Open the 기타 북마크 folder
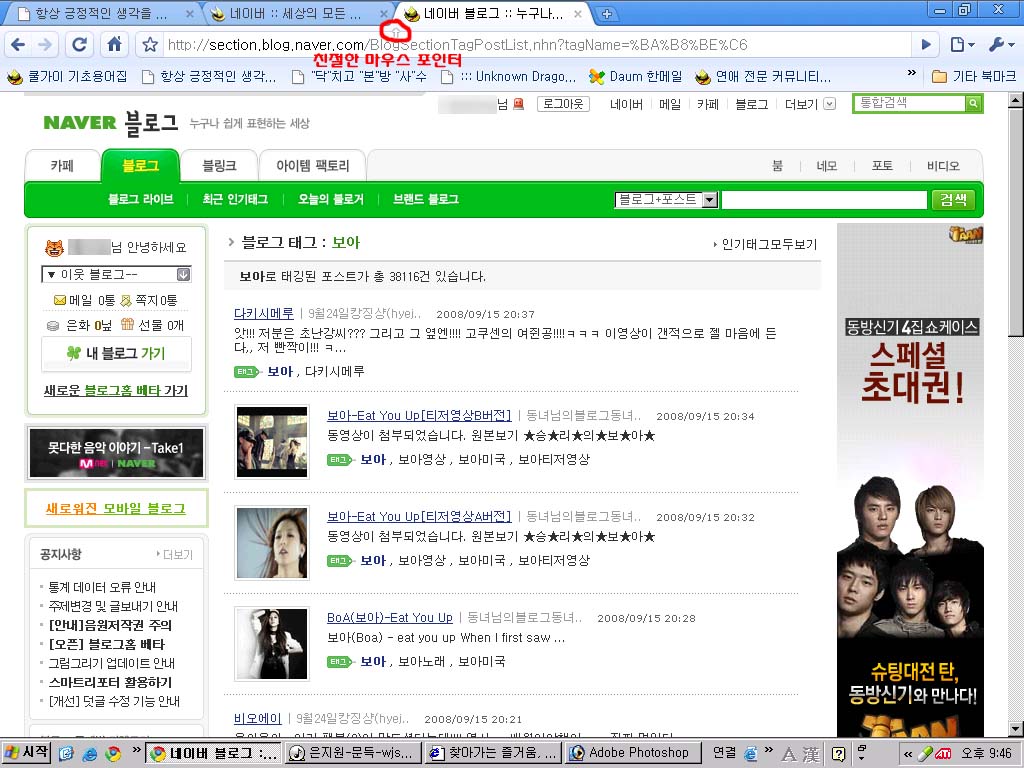1024x768 pixels. [974, 76]
